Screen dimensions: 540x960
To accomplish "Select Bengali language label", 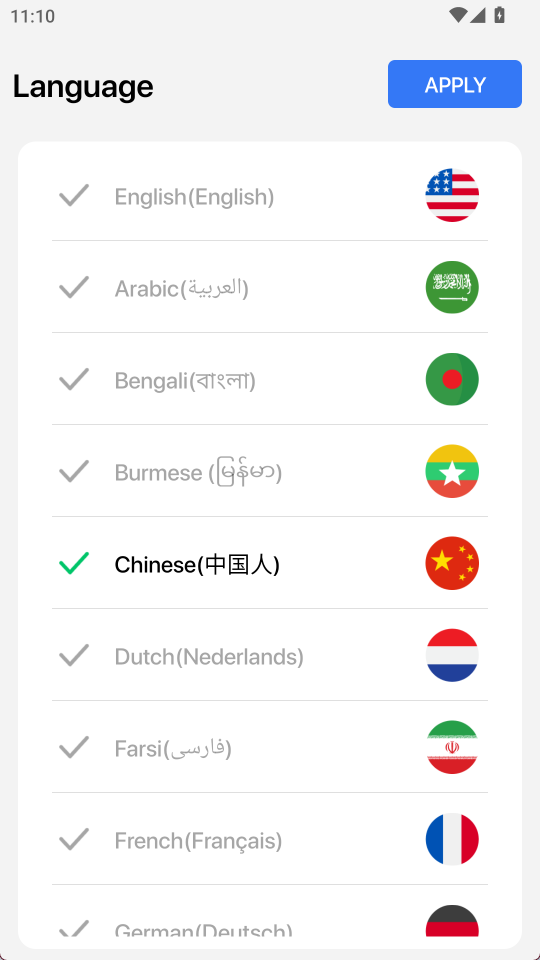I will (x=185, y=381).
